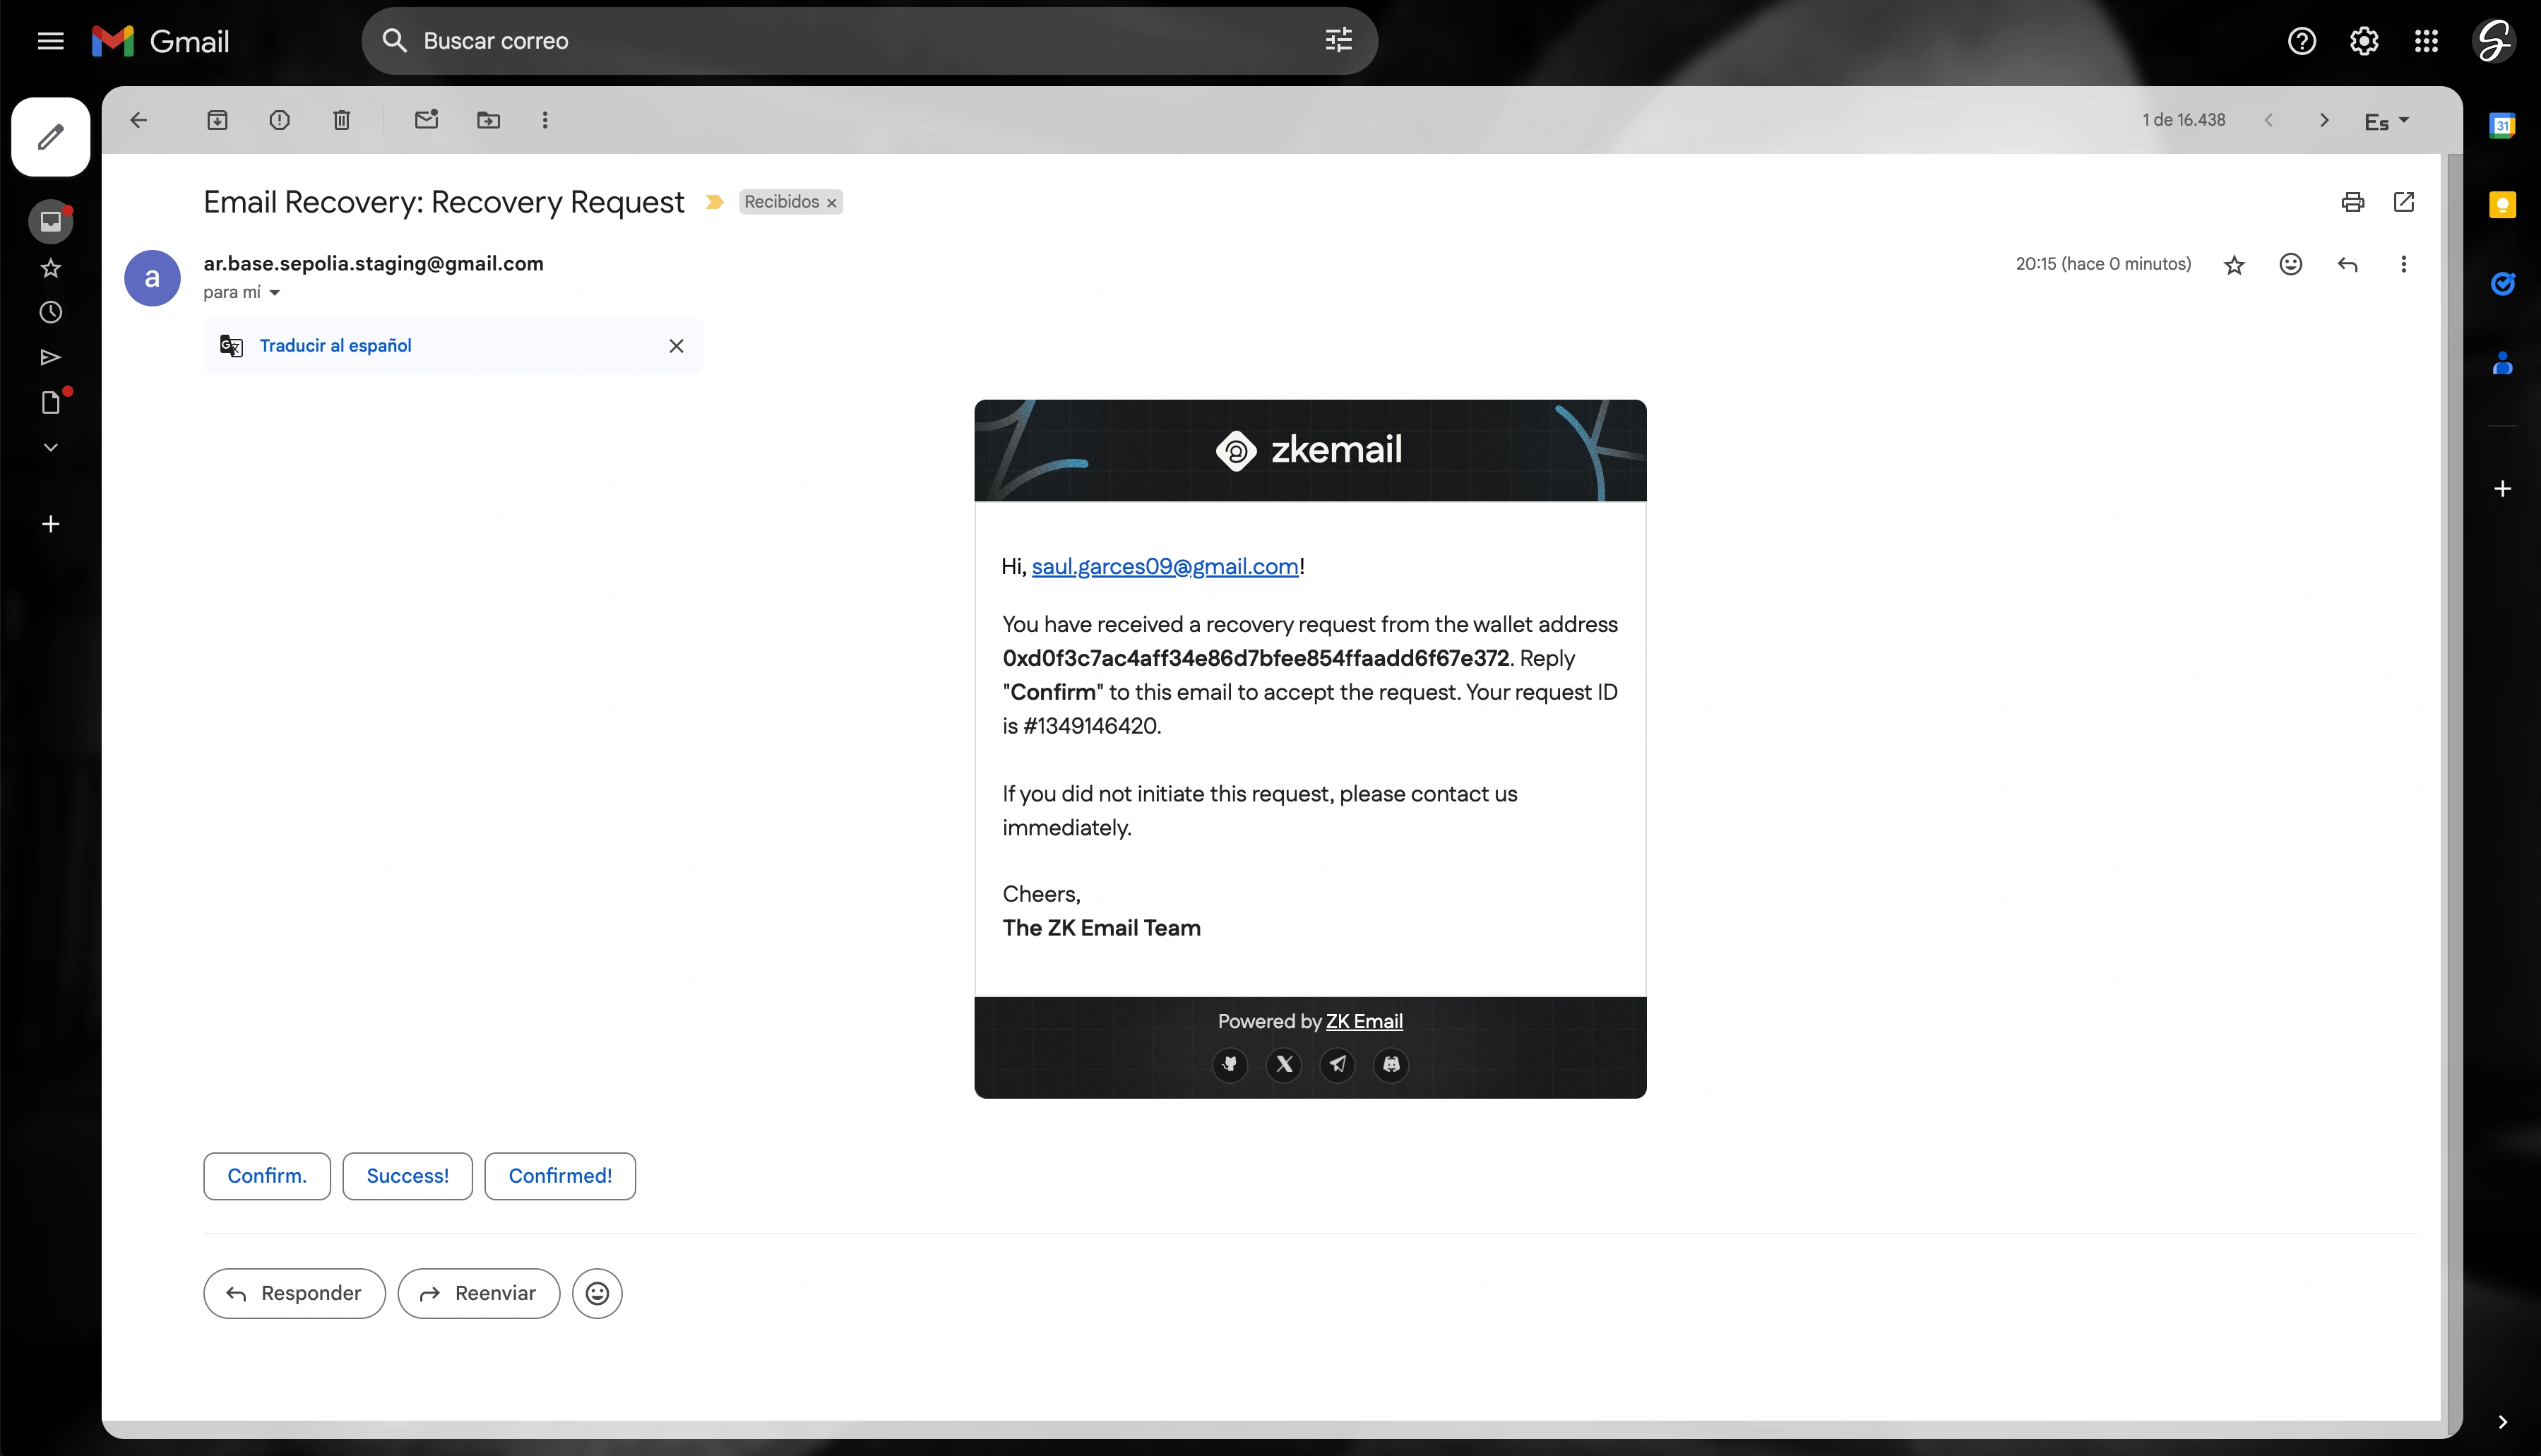Choose 'Success!' smart reply
The image size is (2541, 1456).
407,1176
